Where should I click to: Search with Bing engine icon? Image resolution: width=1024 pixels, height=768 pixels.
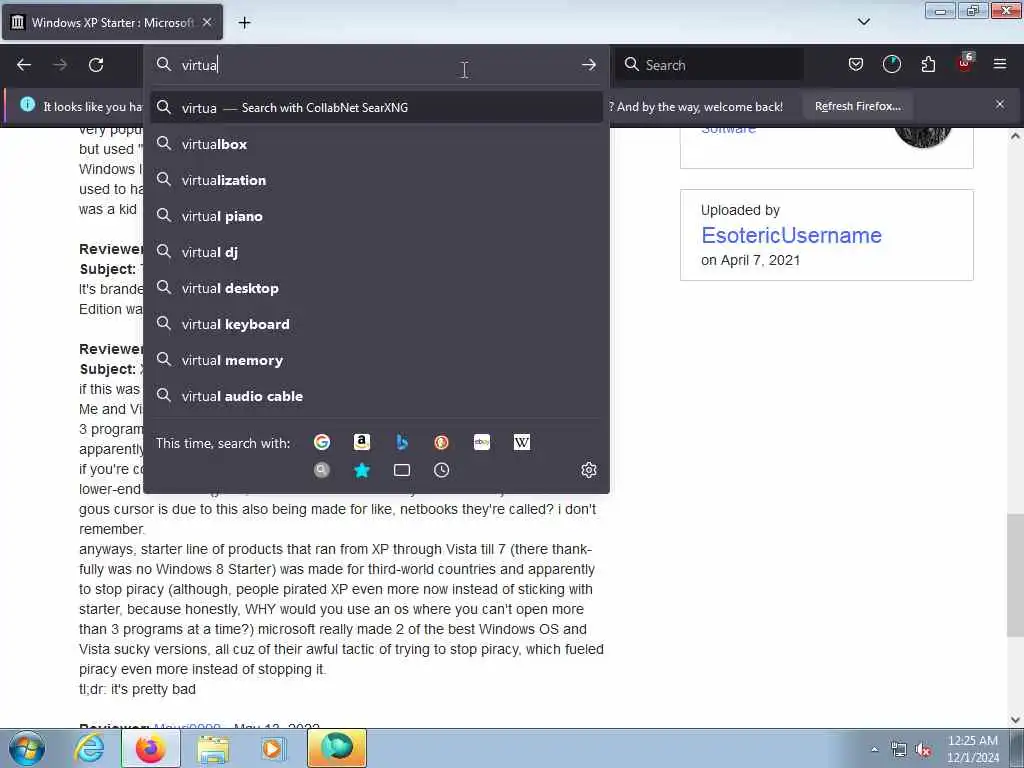tap(402, 443)
